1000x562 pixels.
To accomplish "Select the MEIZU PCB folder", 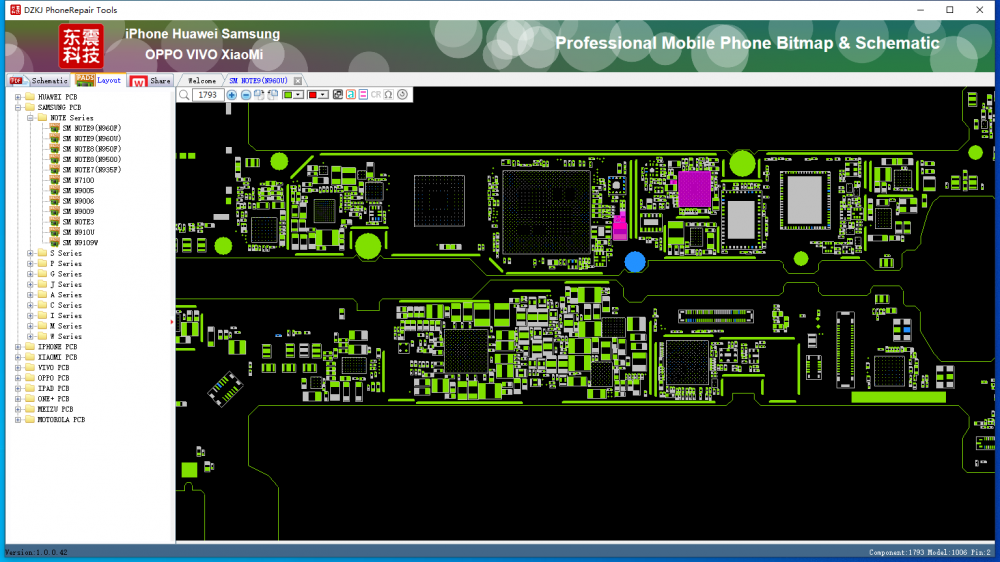I will click(x=55, y=410).
